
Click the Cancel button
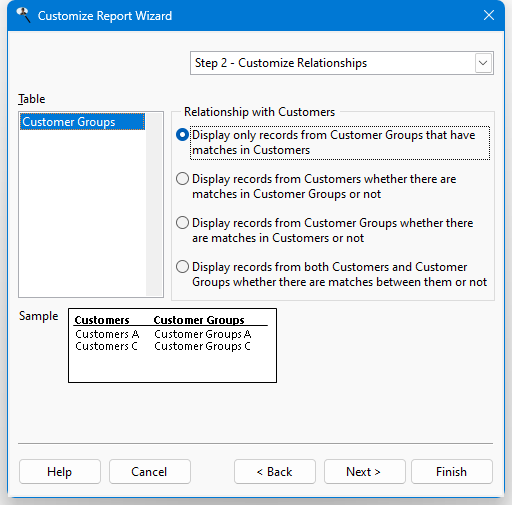[x=150, y=472]
